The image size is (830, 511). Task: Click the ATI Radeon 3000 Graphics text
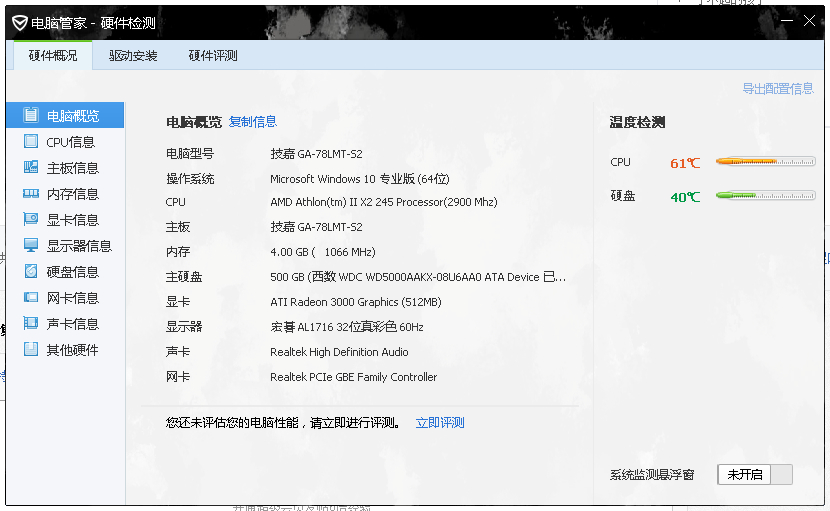pyautogui.click(x=356, y=302)
